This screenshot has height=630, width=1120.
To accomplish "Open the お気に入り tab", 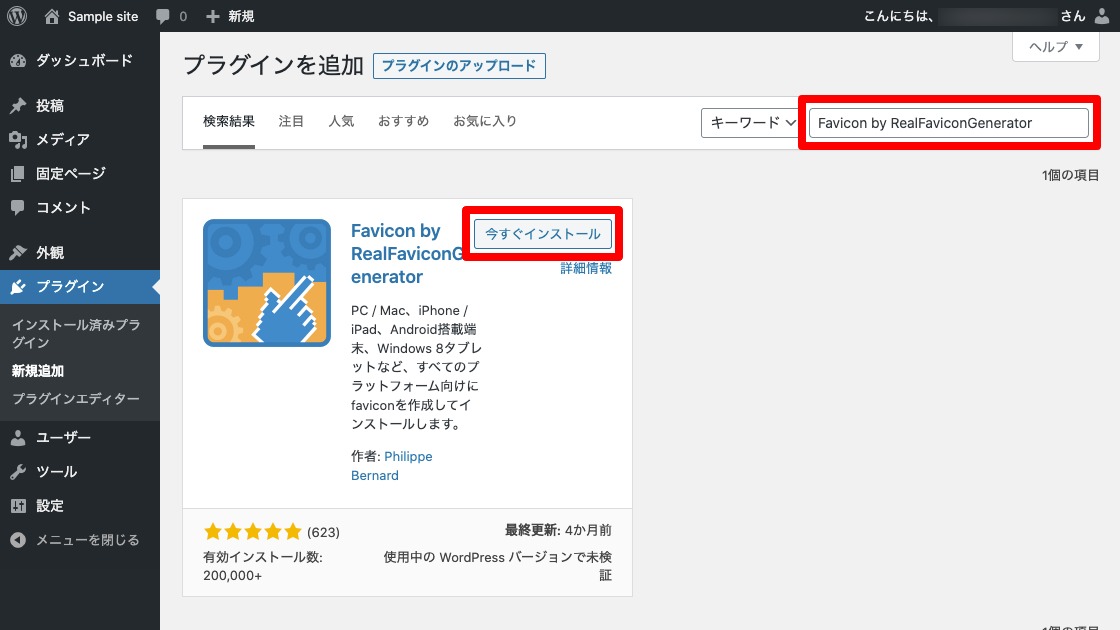I will 485,120.
